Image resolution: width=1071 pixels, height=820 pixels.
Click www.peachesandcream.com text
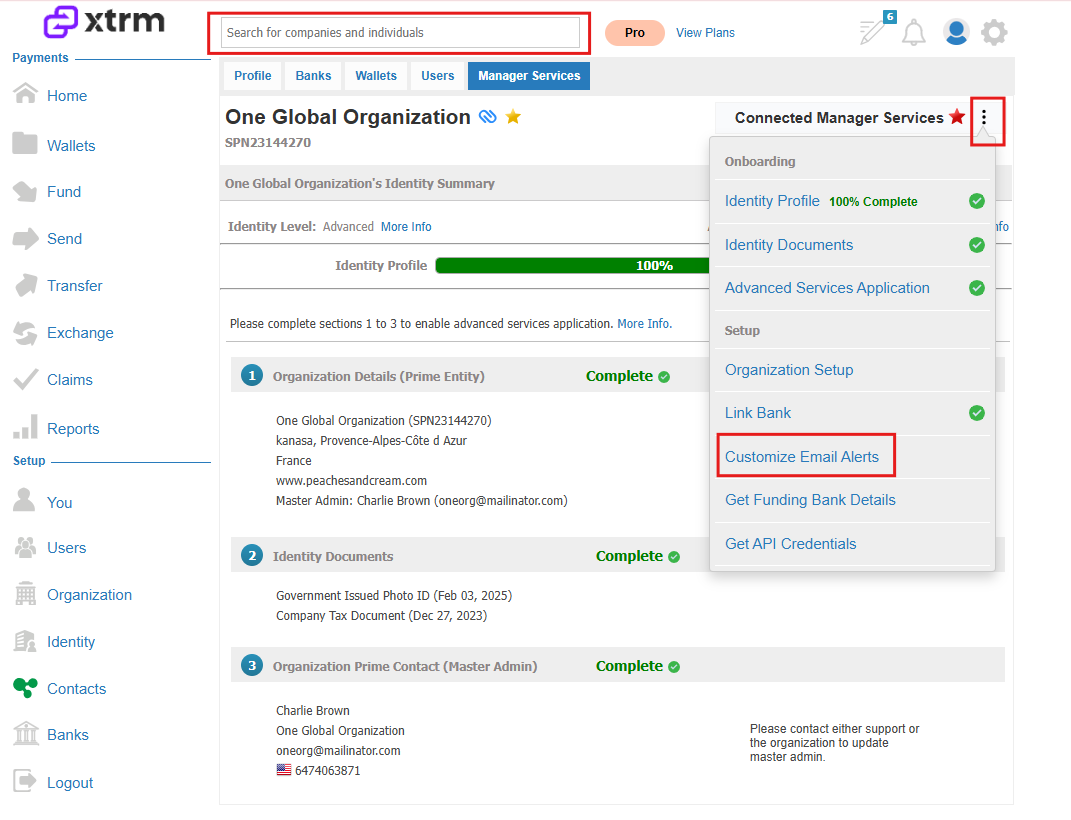point(351,481)
